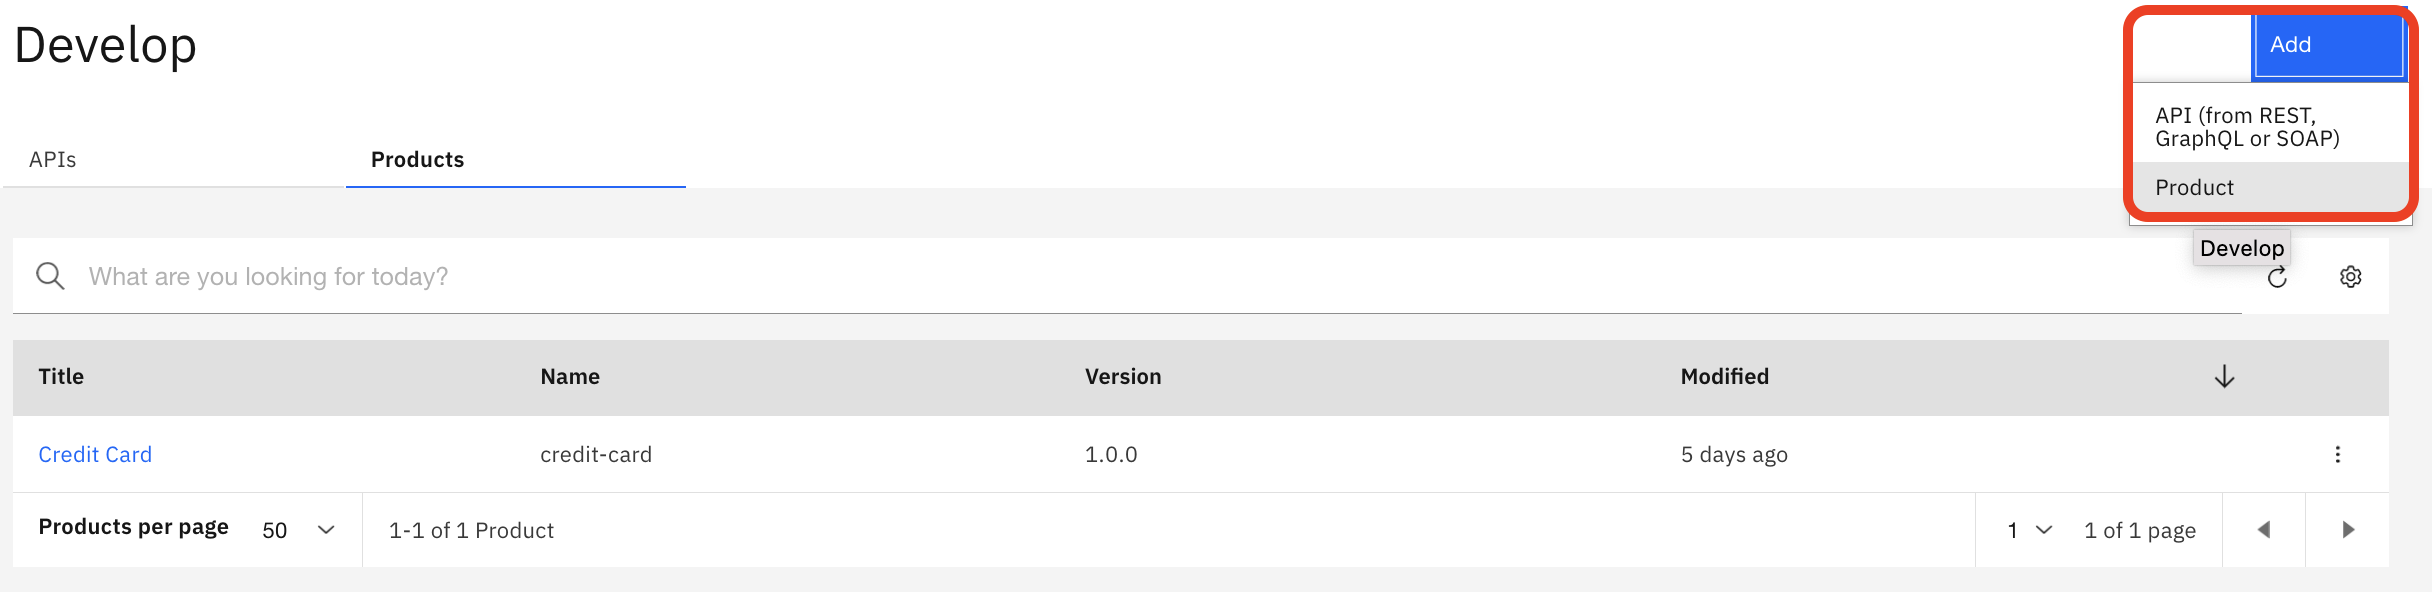
Task: Sort the table by the Modified column
Action: tap(1724, 377)
